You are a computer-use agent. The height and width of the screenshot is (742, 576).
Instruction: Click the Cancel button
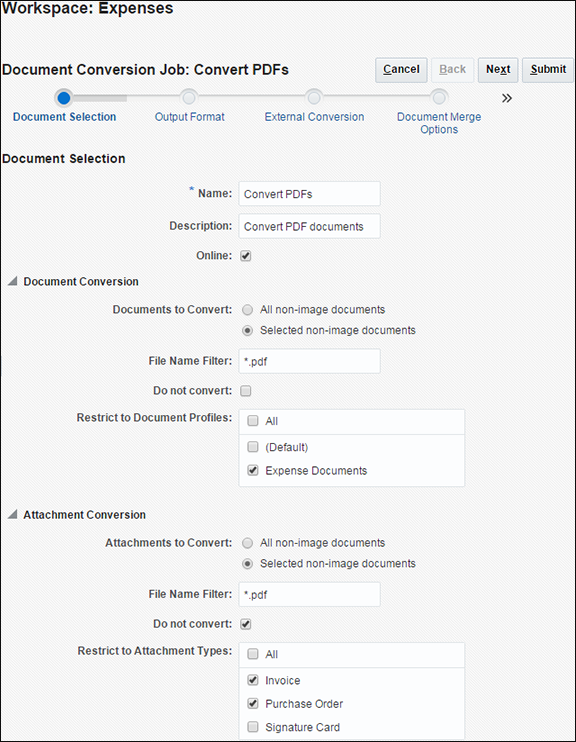tap(401, 70)
